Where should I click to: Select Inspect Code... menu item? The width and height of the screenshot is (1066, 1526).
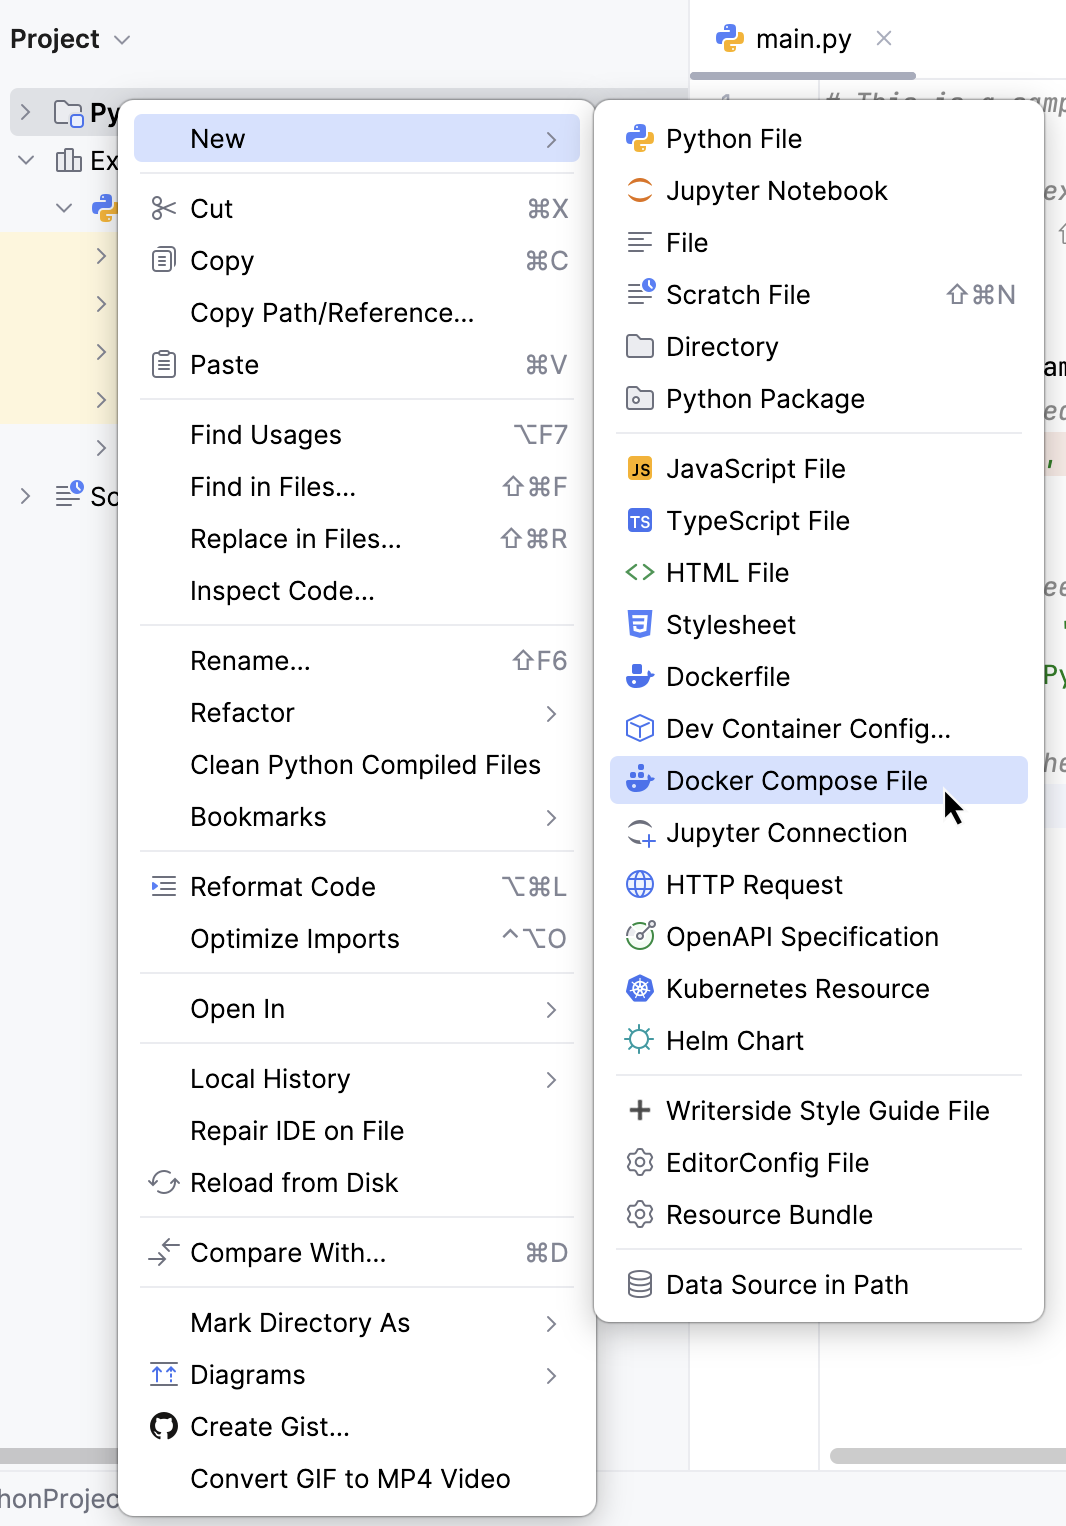(357, 591)
